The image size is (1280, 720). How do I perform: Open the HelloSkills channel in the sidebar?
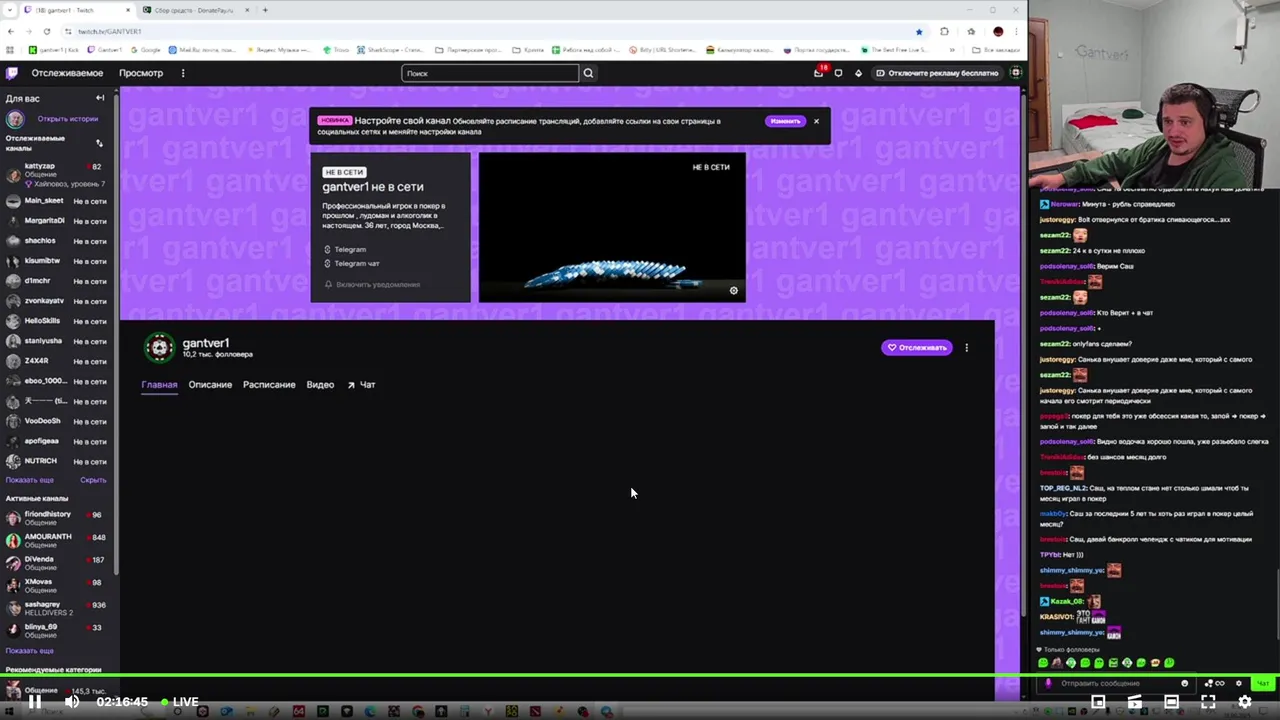[x=58, y=321]
